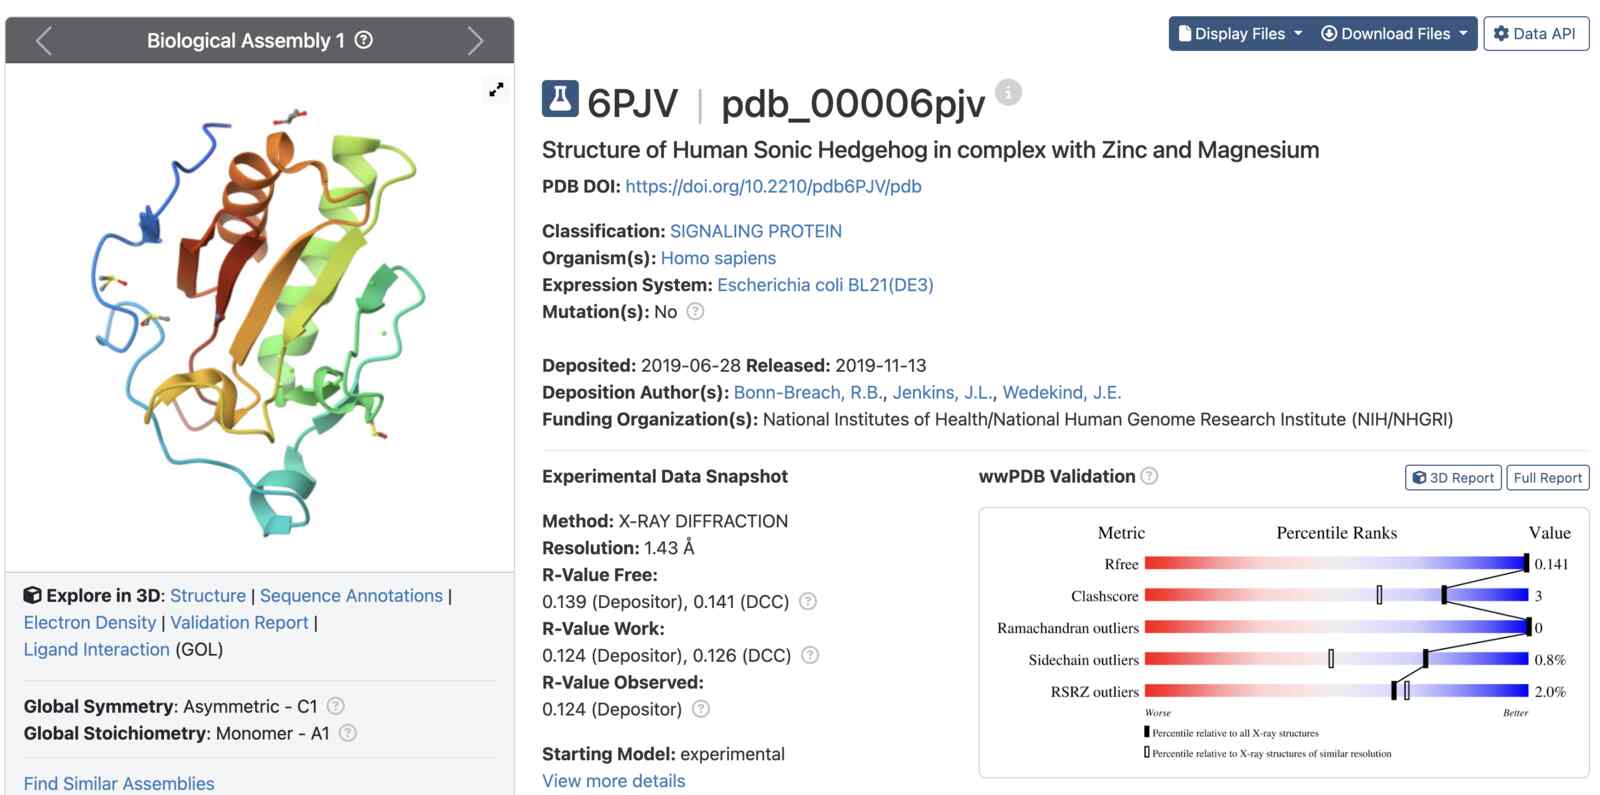The width and height of the screenshot is (1600, 795).
Task: Open the Electron Density link
Action: [x=90, y=622]
